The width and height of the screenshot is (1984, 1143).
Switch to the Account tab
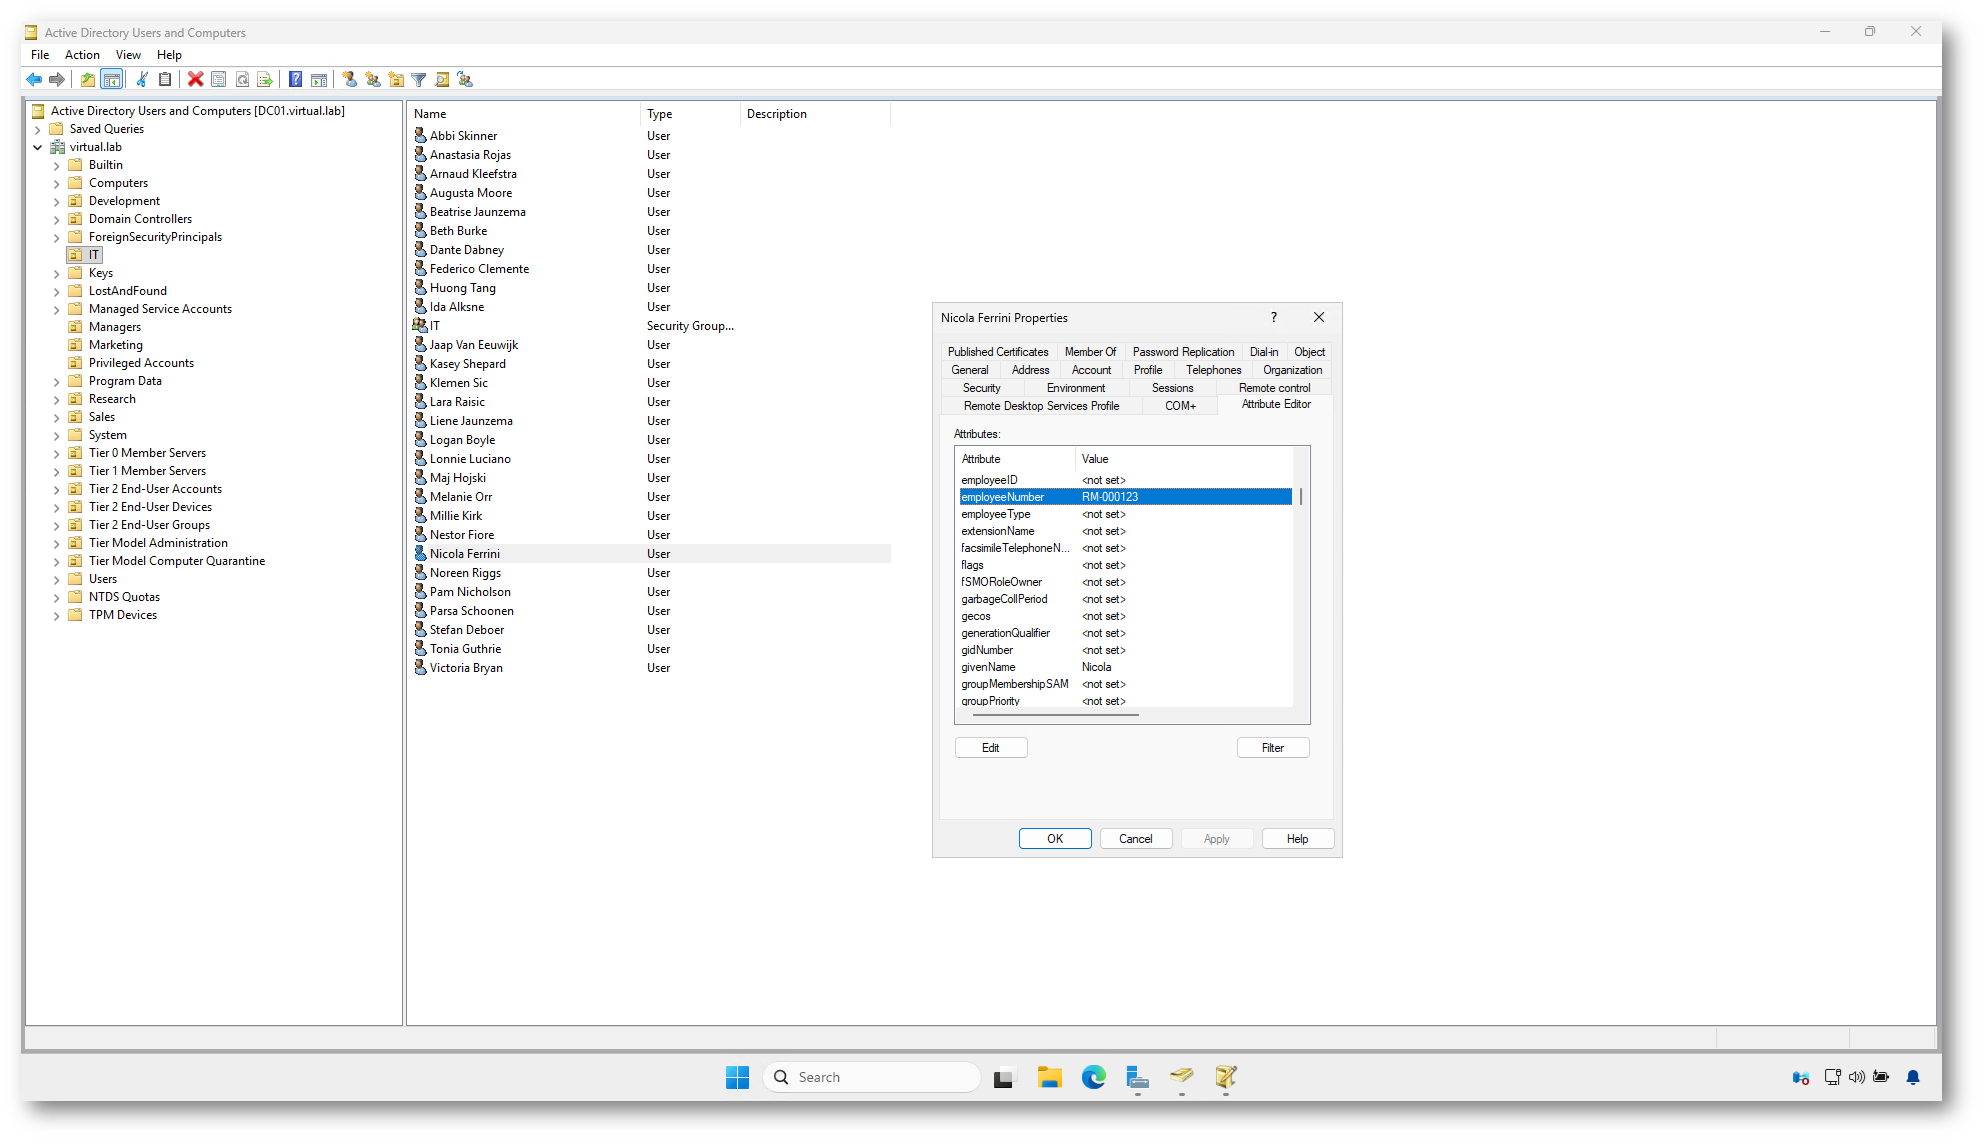(x=1091, y=370)
